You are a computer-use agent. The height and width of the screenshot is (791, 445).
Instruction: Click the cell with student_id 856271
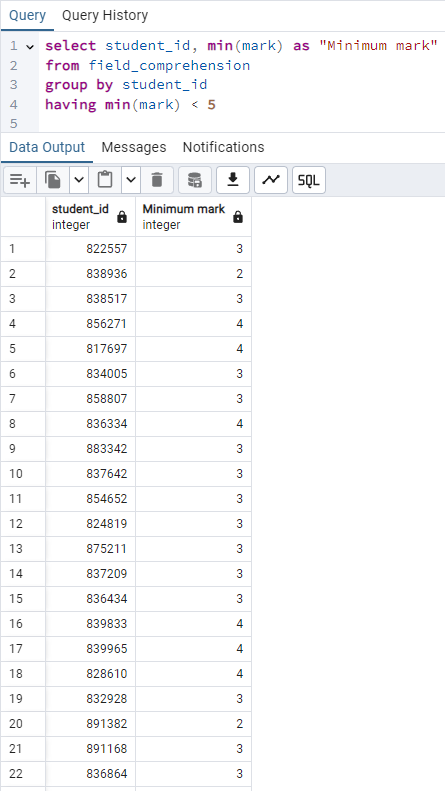click(x=90, y=324)
